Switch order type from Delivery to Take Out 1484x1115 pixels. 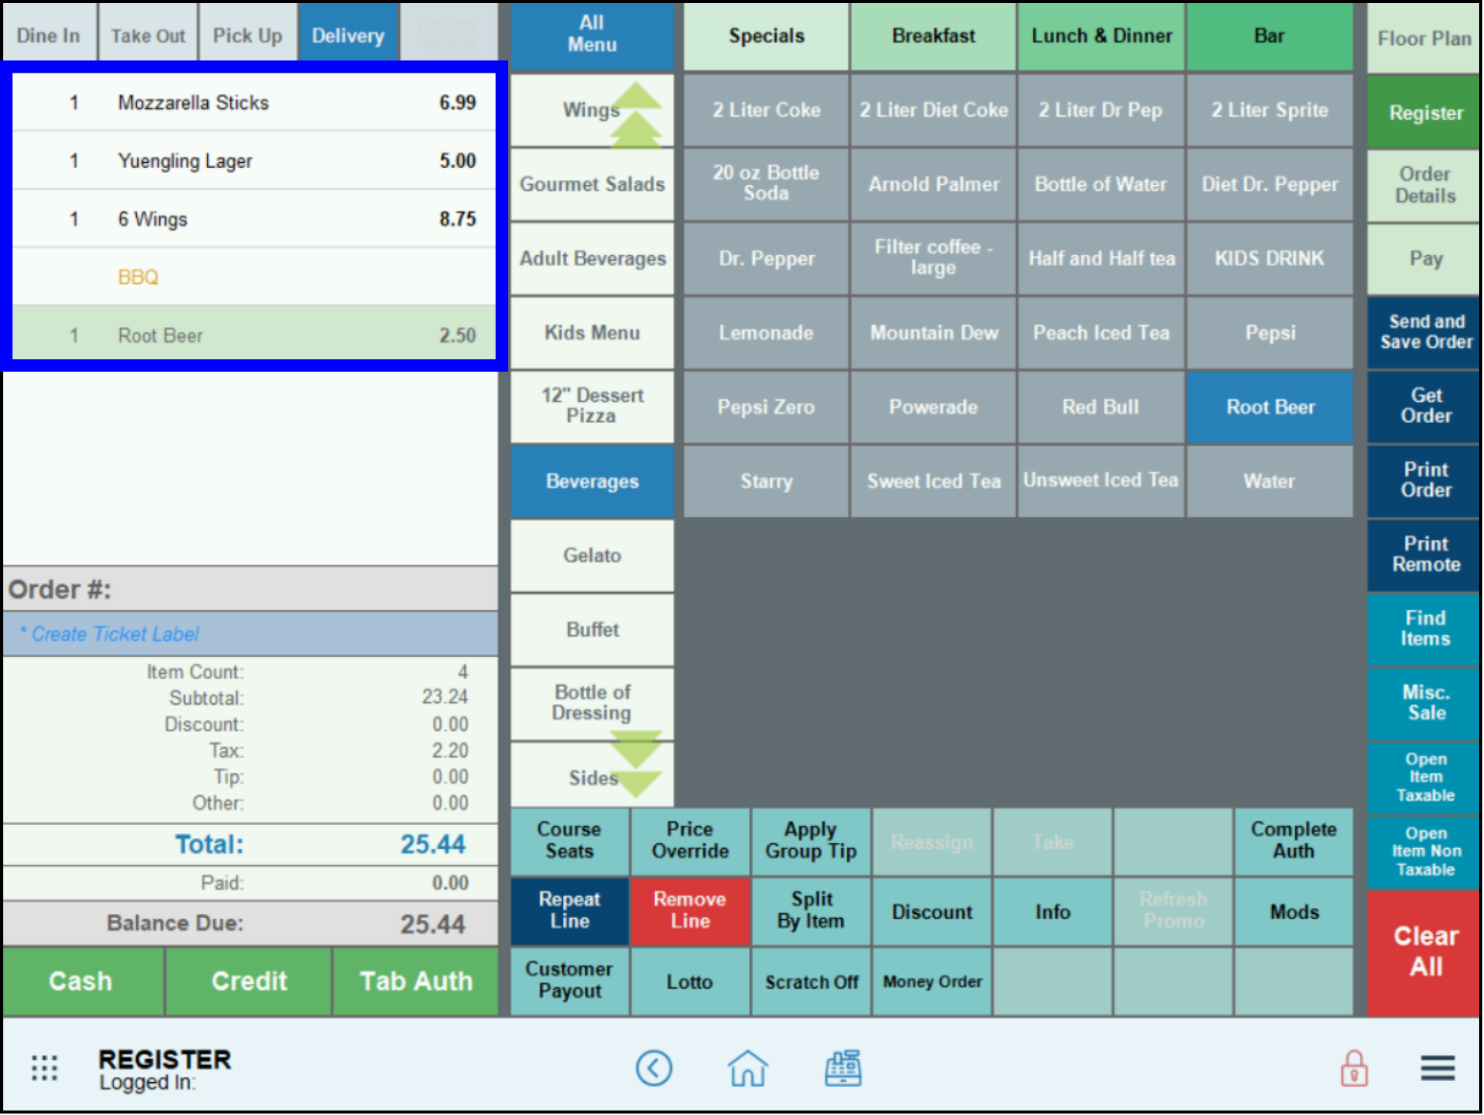(147, 32)
